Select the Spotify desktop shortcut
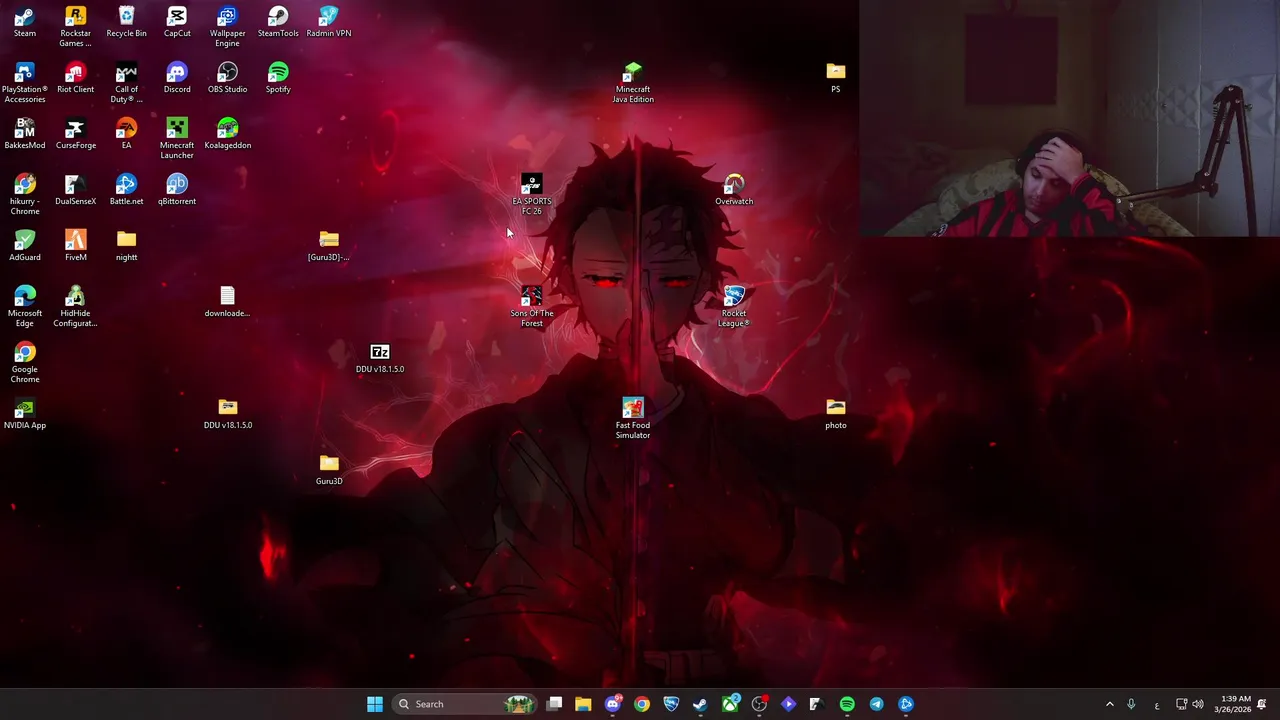 tap(278, 79)
